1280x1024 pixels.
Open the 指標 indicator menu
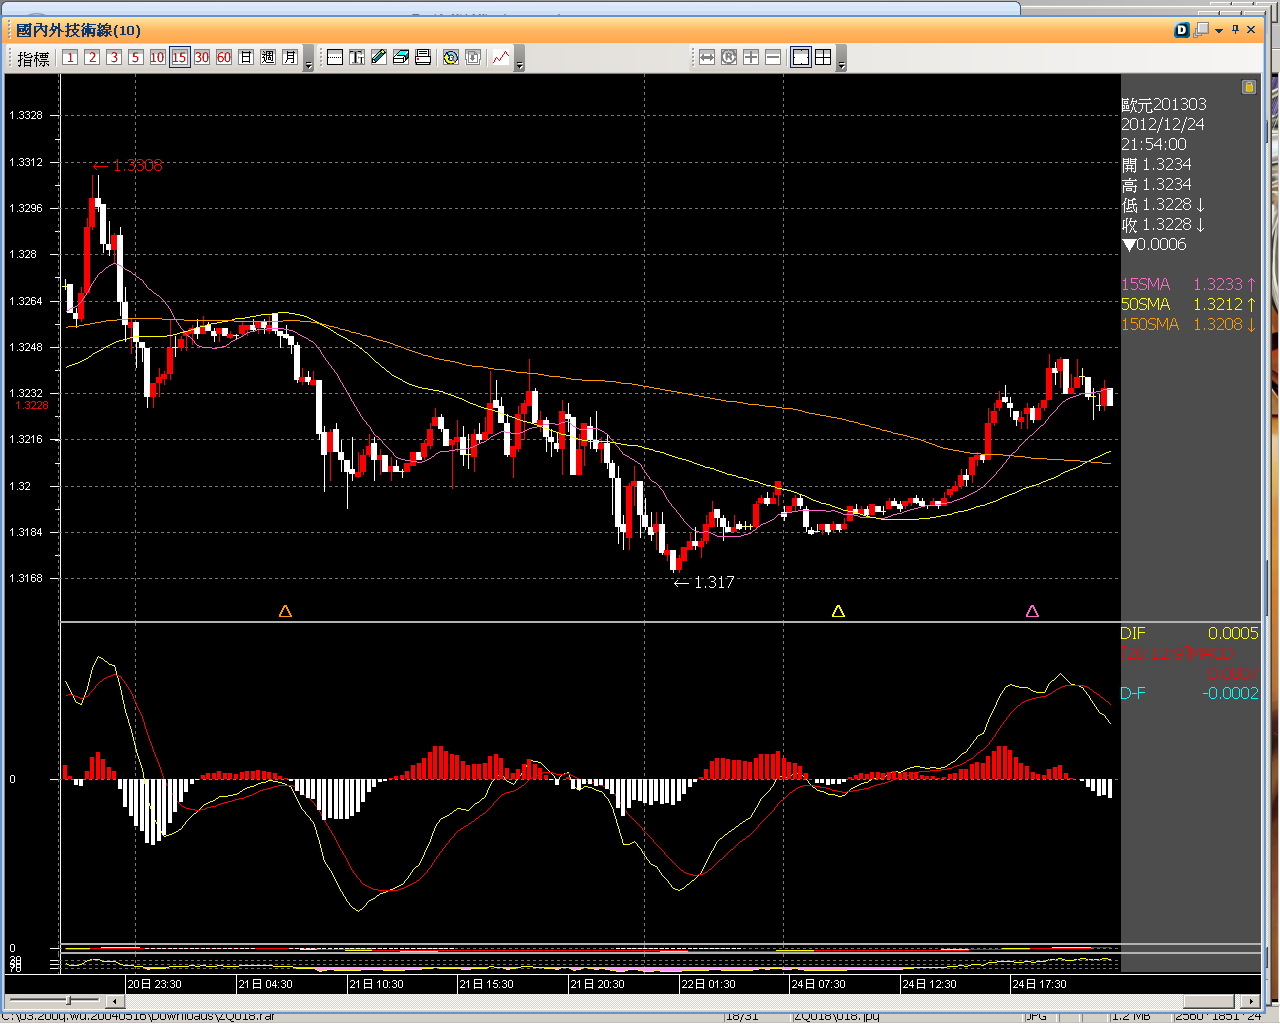pyautogui.click(x=33, y=58)
